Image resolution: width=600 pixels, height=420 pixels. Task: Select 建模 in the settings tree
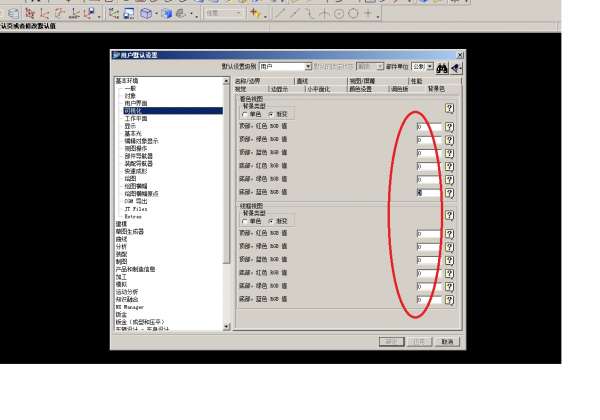pos(121,223)
